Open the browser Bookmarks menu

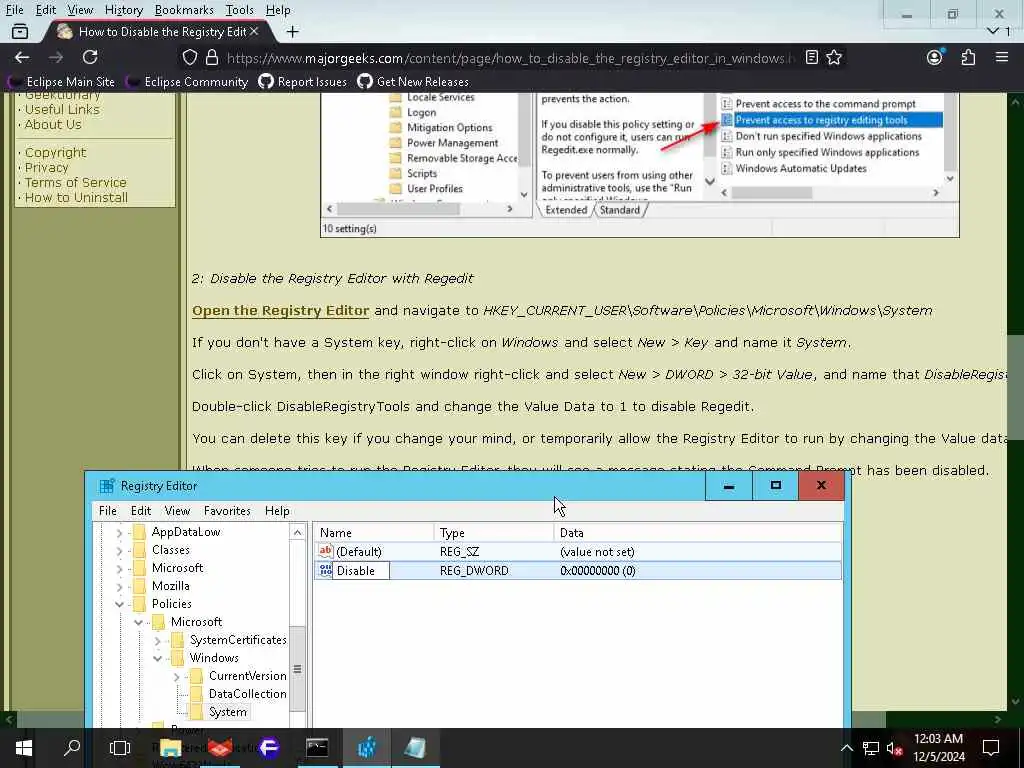[x=184, y=10]
